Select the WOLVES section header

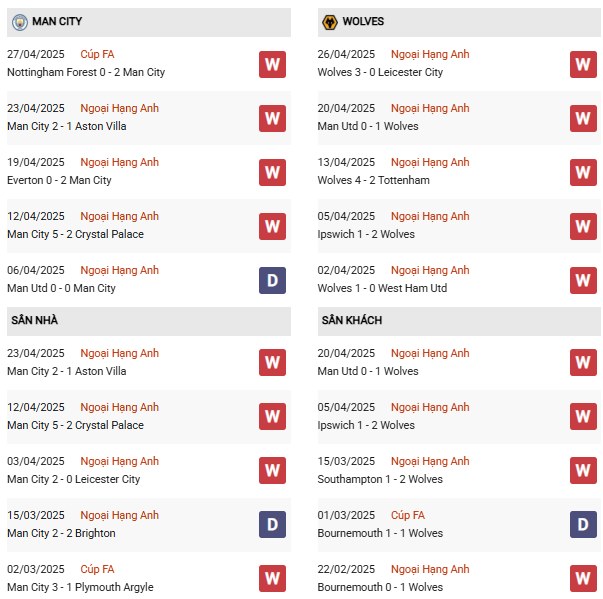pos(459,22)
